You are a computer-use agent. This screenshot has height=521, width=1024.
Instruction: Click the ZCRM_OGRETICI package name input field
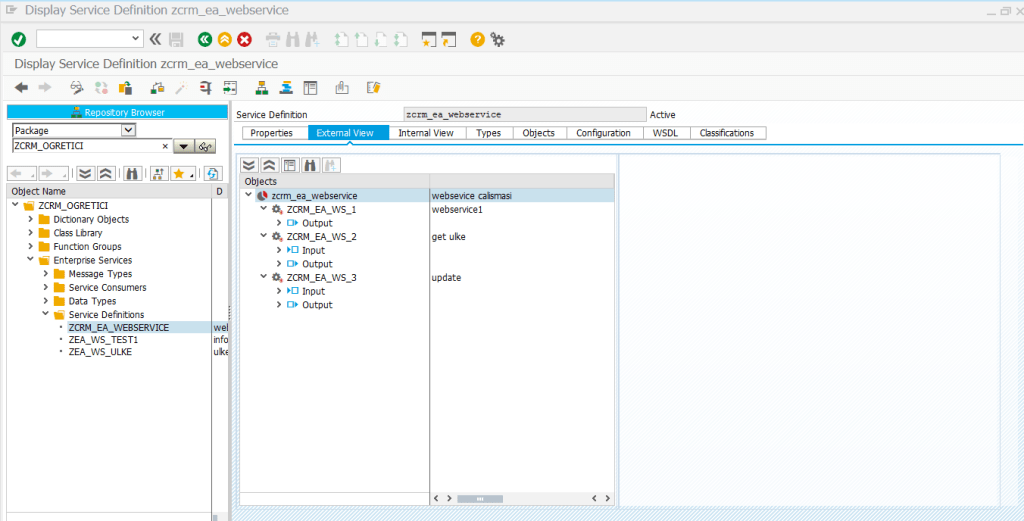pos(85,146)
